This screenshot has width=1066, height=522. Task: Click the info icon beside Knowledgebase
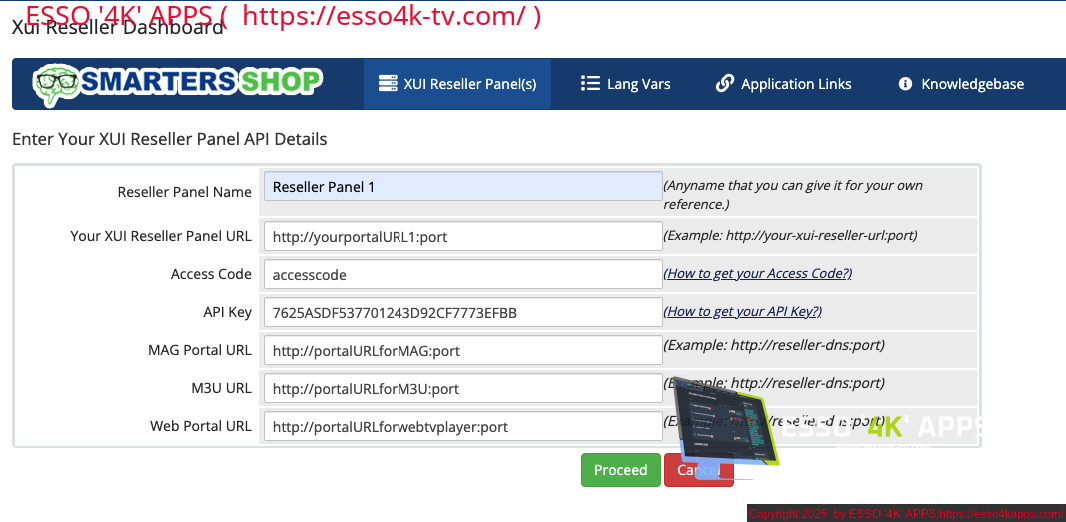pos(905,84)
